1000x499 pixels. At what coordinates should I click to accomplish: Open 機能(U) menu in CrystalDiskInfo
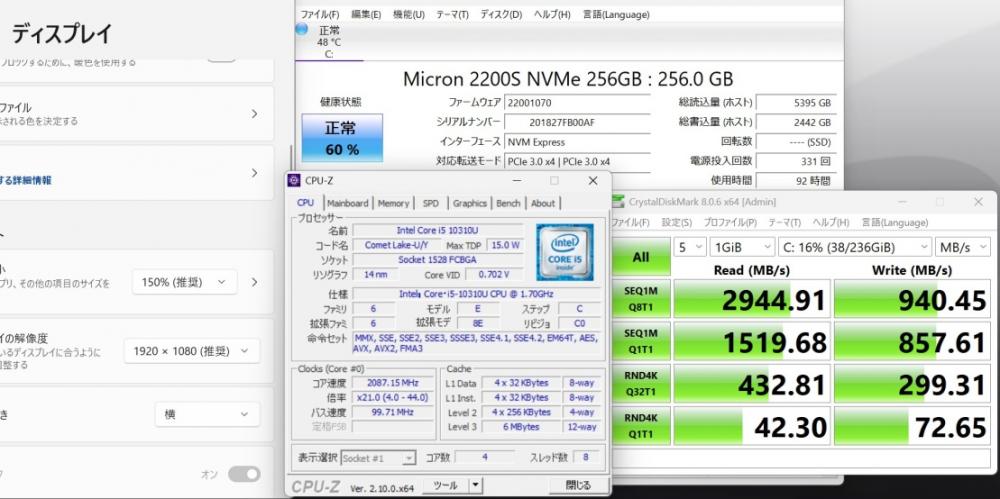[409, 14]
